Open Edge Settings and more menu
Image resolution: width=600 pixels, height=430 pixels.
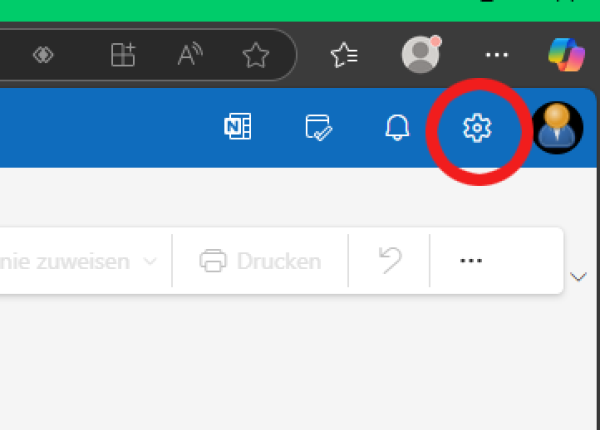[497, 55]
